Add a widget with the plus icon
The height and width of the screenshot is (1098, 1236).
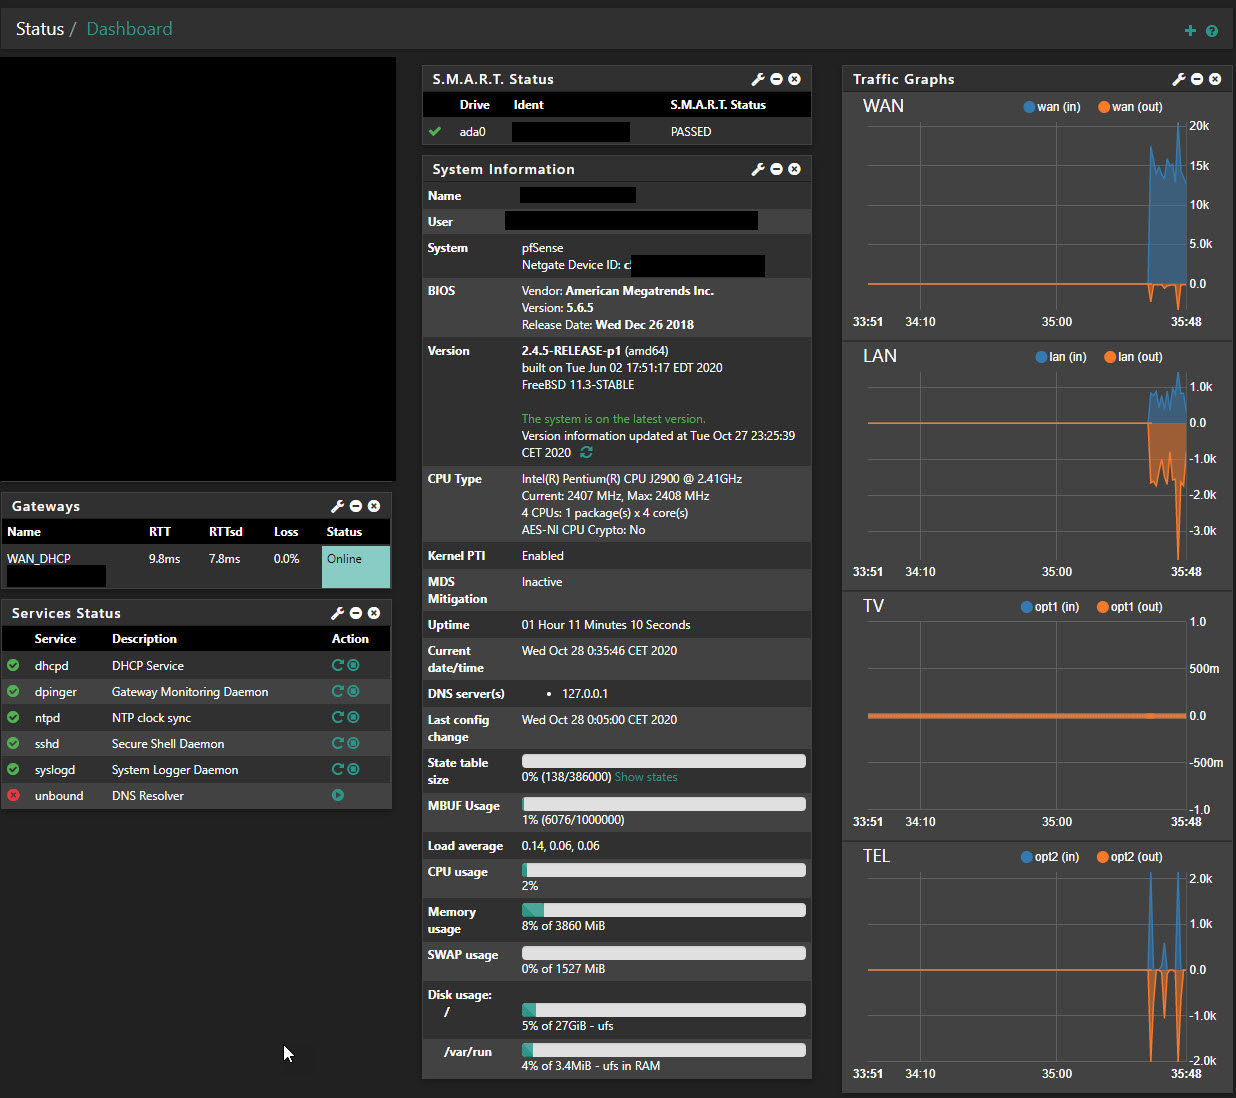point(1190,31)
